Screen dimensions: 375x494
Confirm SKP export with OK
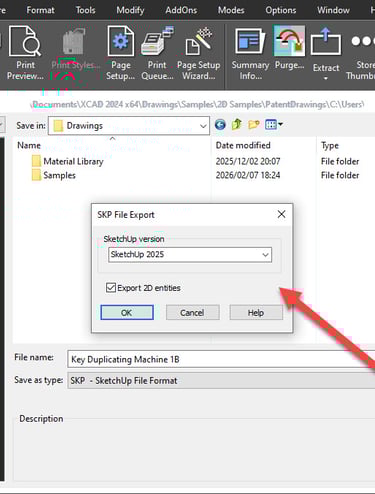(x=127, y=313)
